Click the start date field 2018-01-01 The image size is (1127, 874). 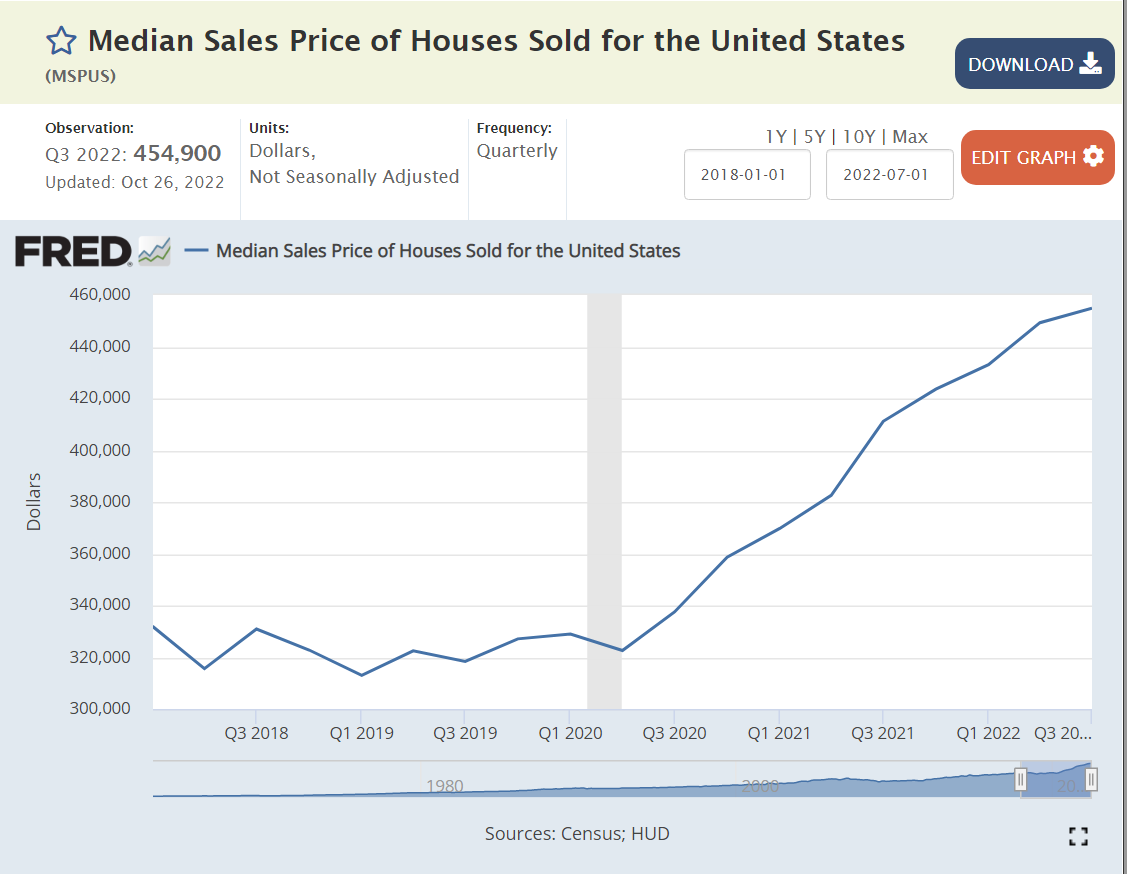[x=746, y=174]
